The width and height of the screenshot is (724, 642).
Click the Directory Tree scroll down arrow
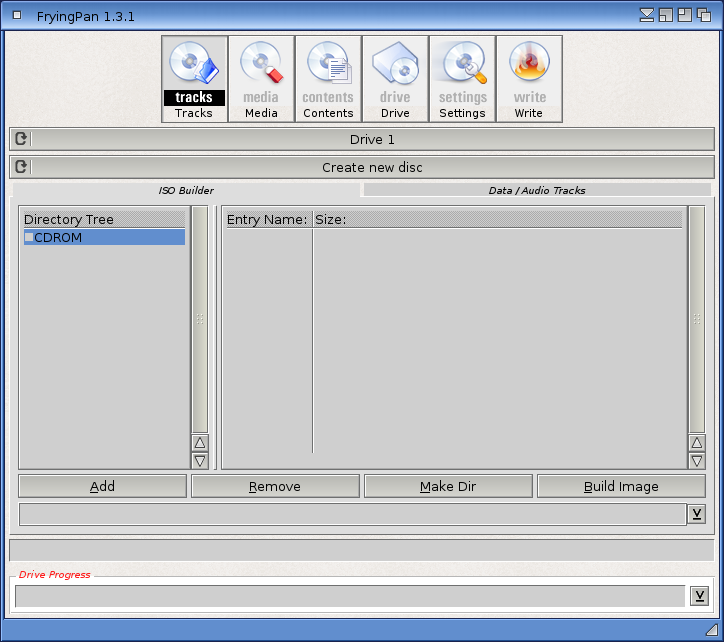(200, 460)
